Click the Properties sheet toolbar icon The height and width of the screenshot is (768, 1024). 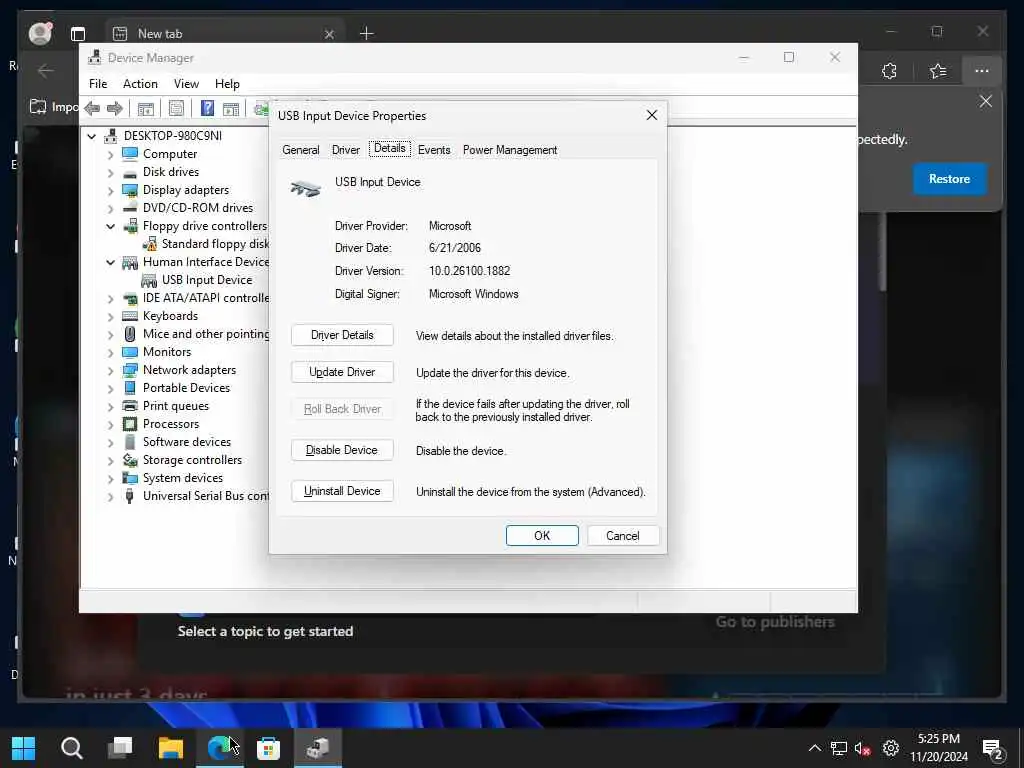(176, 108)
